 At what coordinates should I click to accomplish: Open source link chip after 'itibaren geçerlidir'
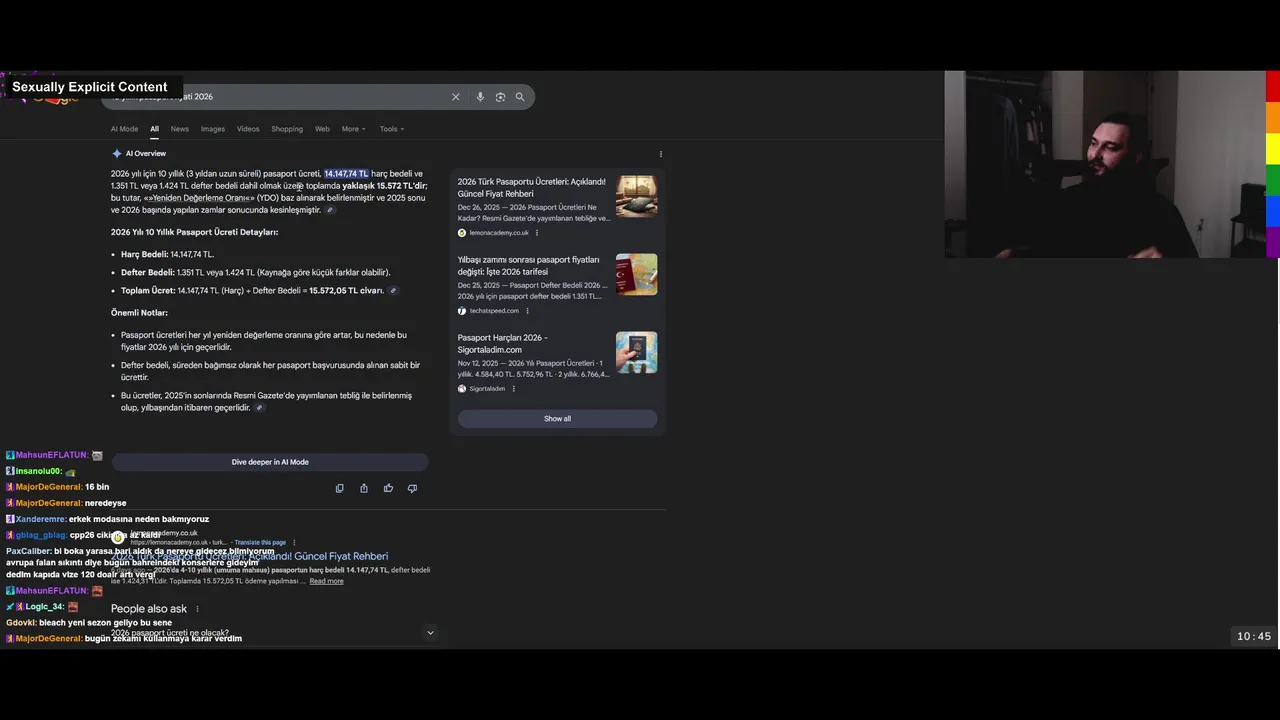click(x=260, y=408)
